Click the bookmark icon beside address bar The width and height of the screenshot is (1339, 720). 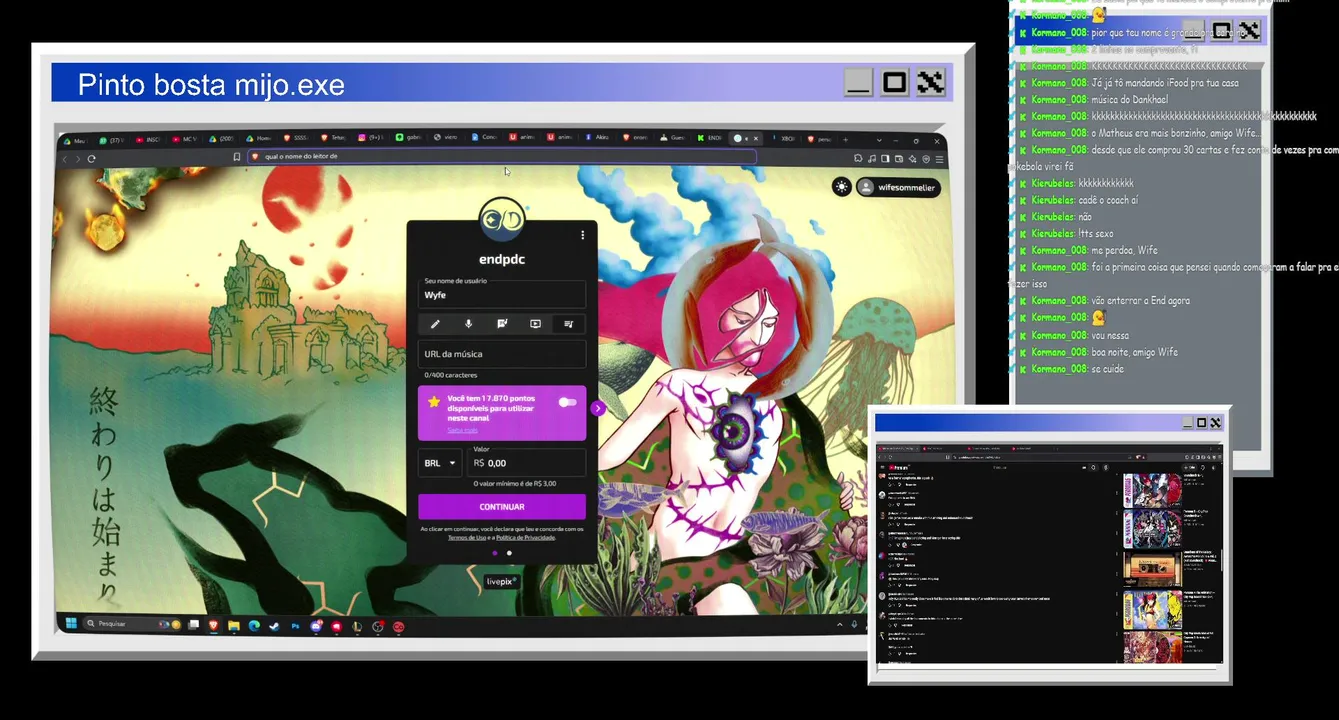tap(237, 157)
